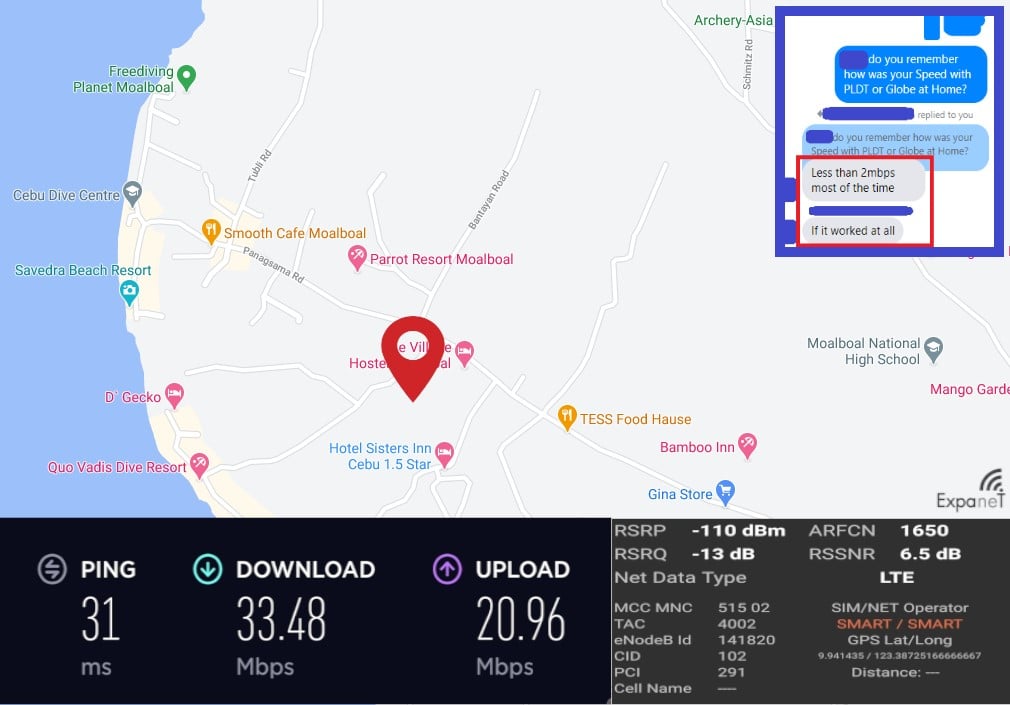
Task: Click the TAC 4002 value
Action: click(x=737, y=624)
